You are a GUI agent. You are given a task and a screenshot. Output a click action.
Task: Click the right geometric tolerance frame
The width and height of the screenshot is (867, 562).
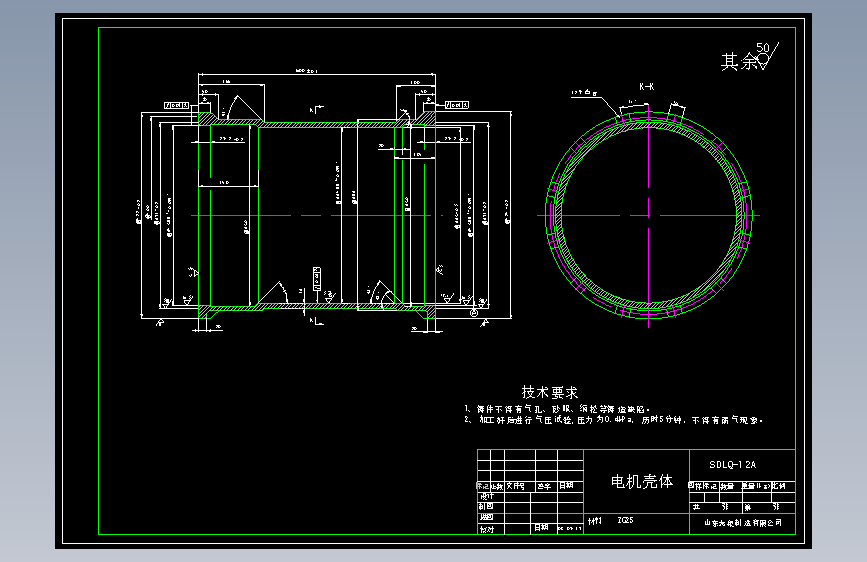457,105
